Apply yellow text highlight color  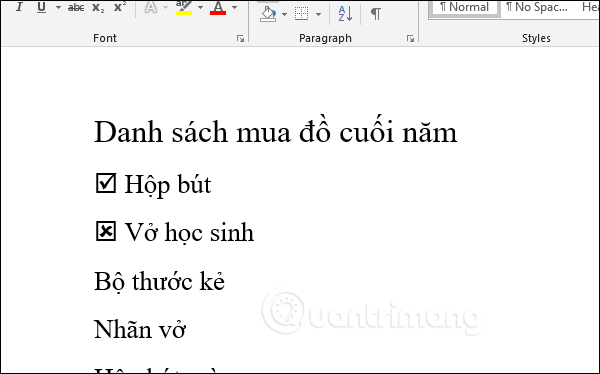pos(184,8)
